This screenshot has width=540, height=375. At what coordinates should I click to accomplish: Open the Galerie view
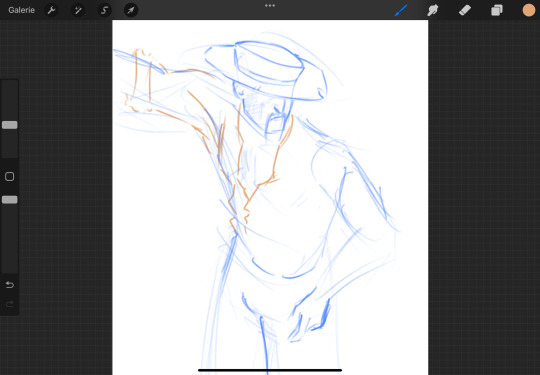(x=21, y=10)
